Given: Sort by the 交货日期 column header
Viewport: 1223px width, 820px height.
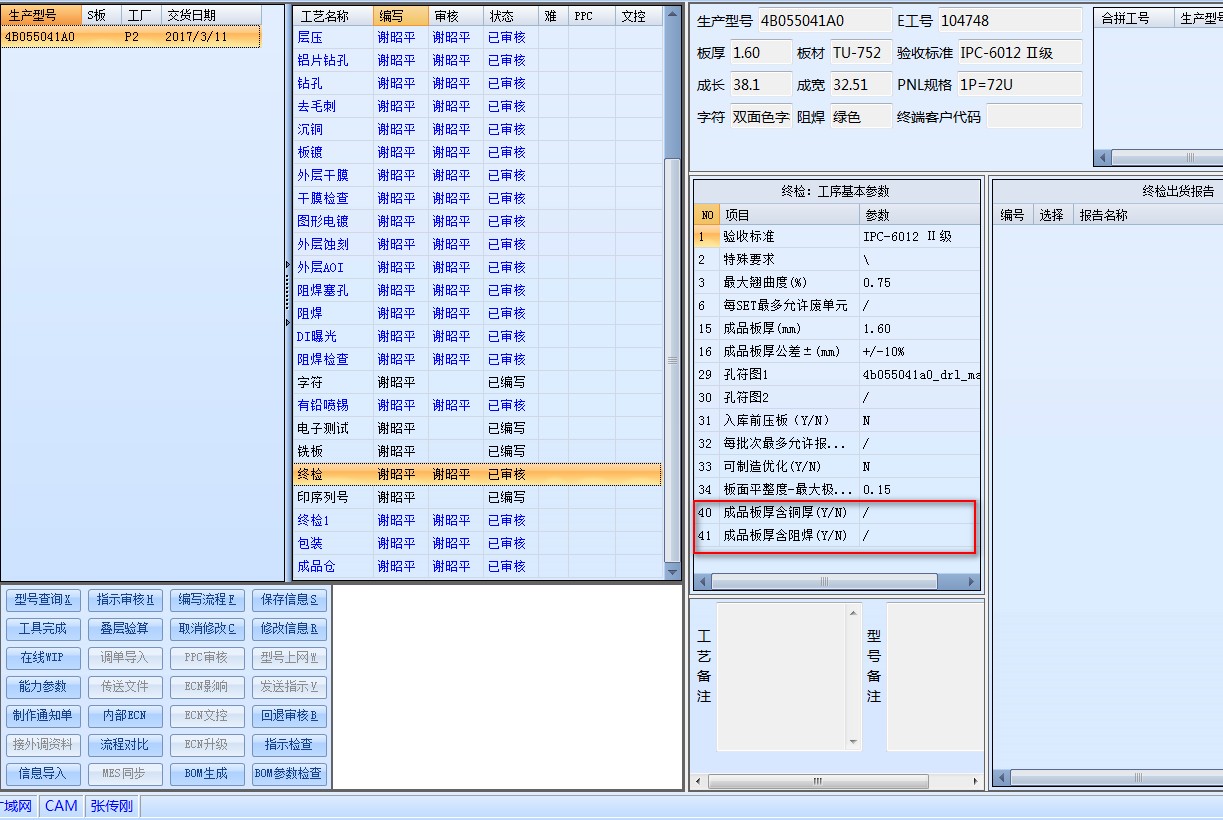Looking at the screenshot, I should 211,15.
